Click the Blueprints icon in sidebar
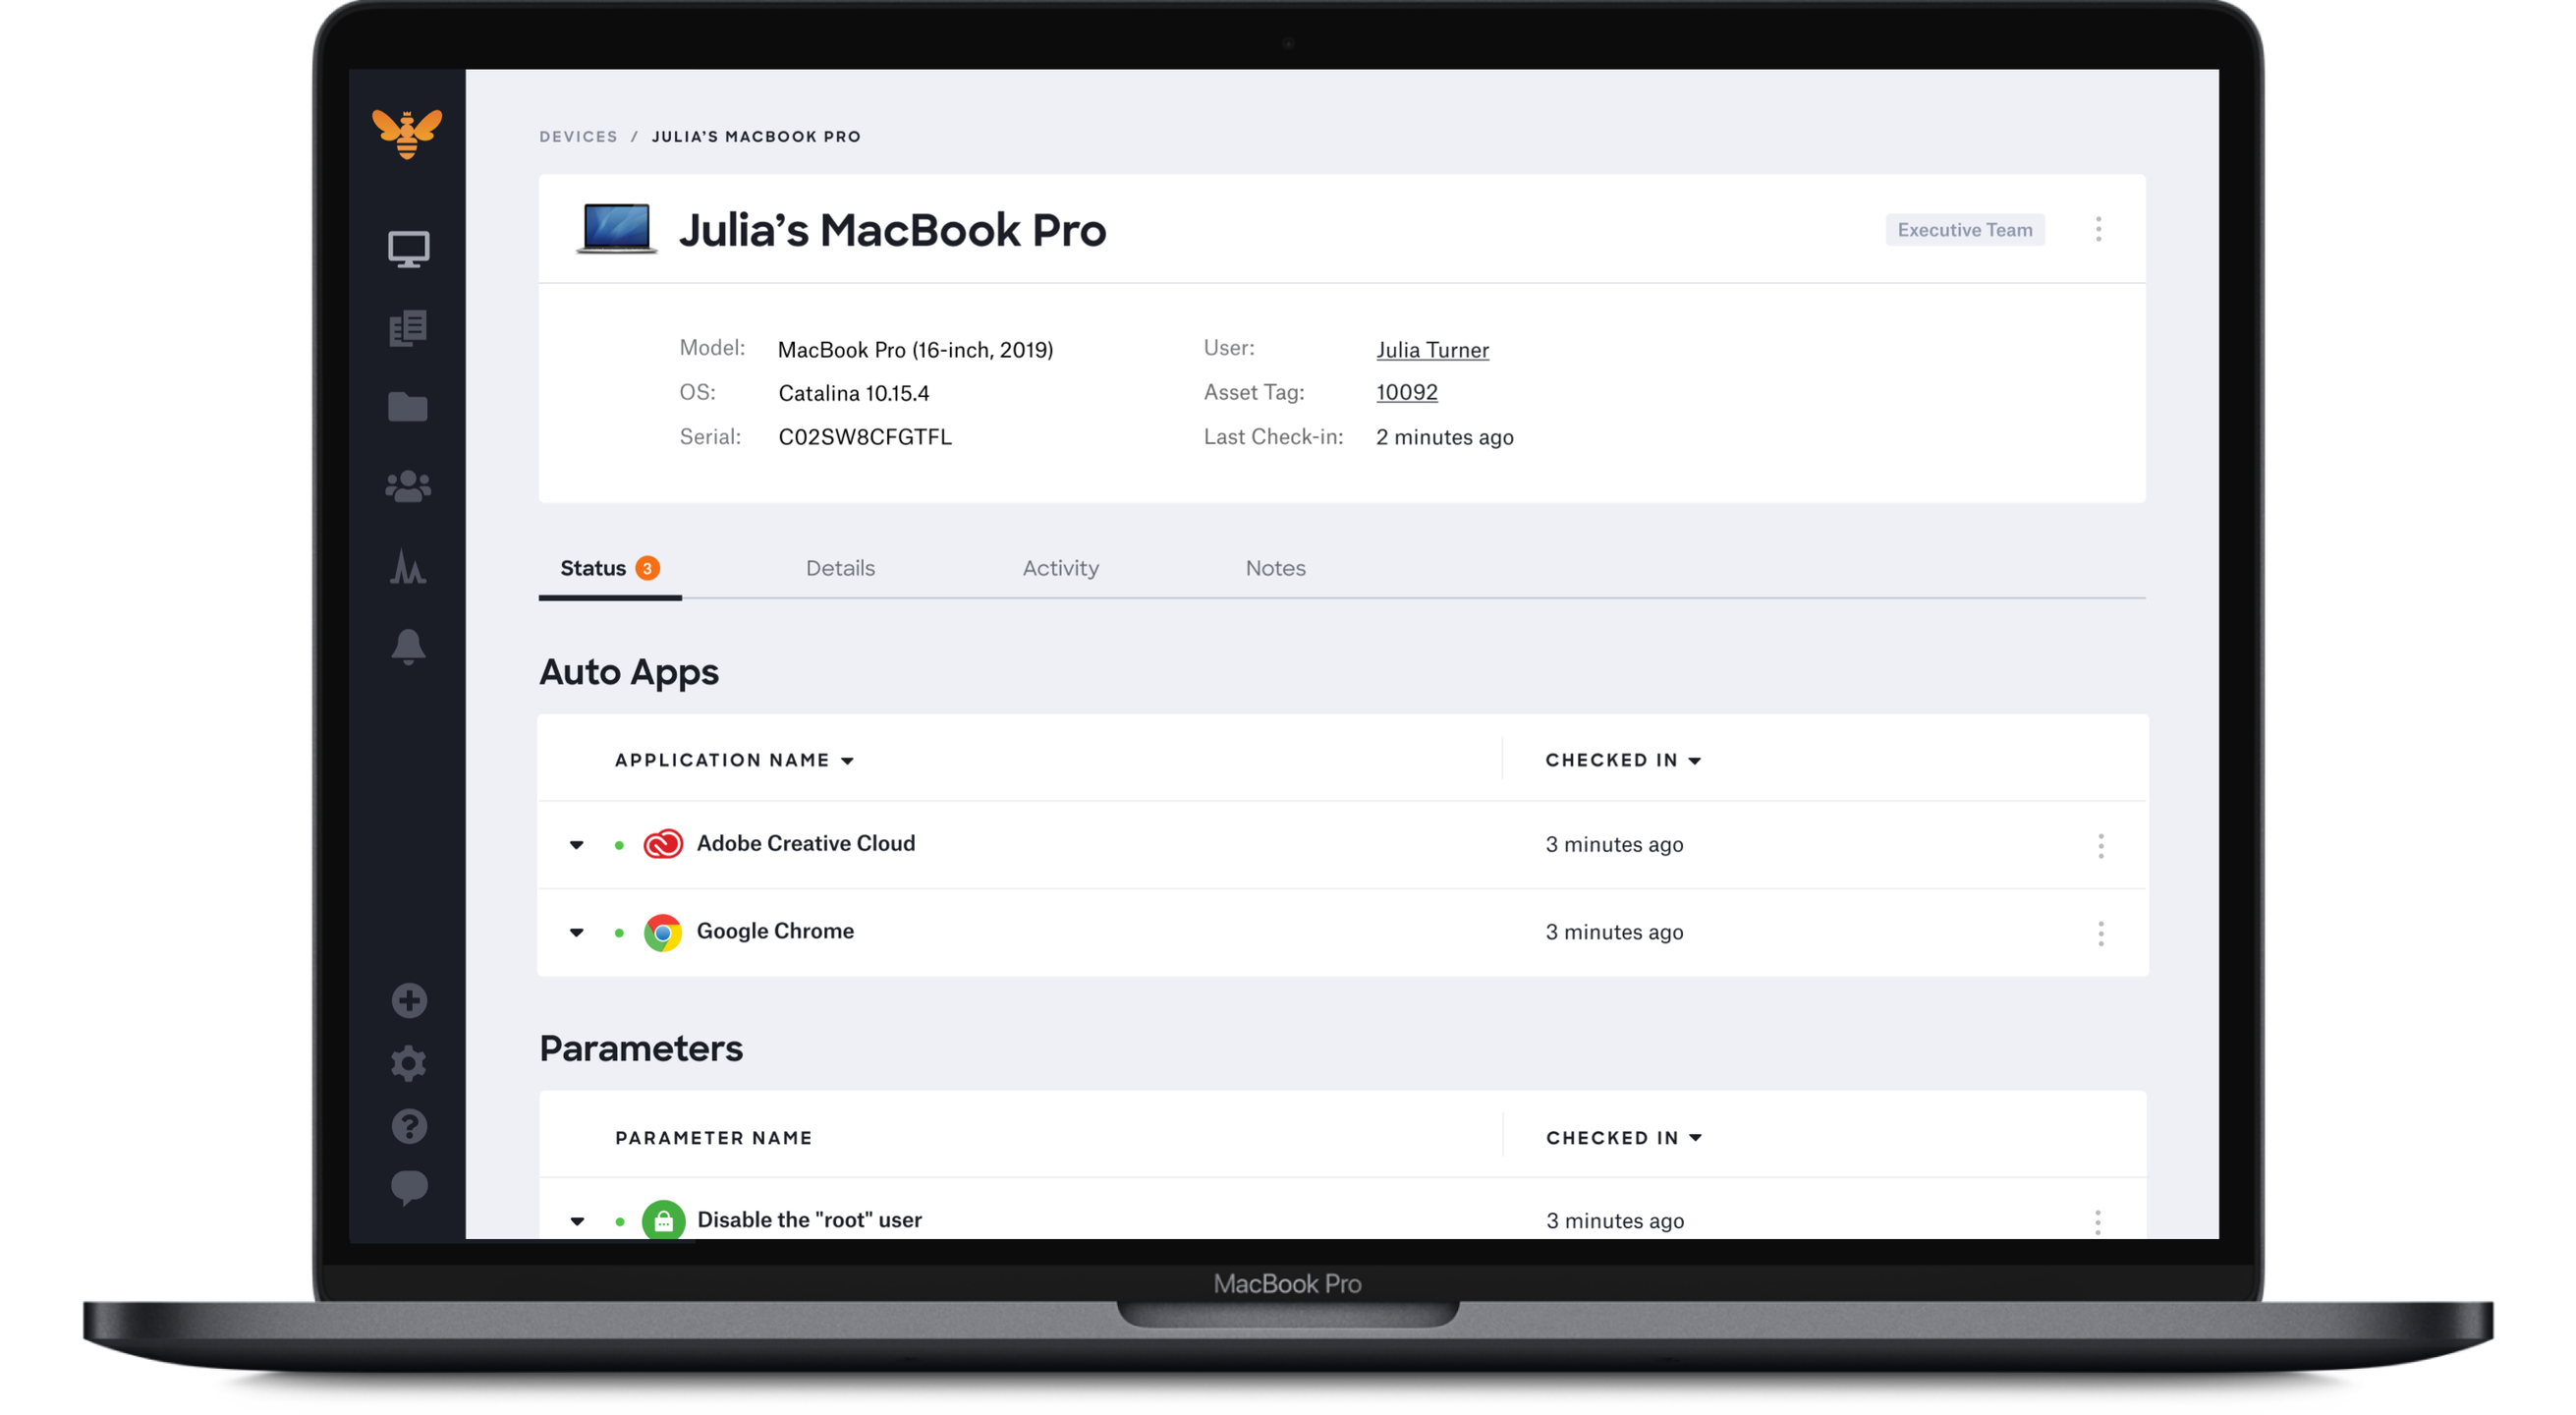 pos(408,328)
